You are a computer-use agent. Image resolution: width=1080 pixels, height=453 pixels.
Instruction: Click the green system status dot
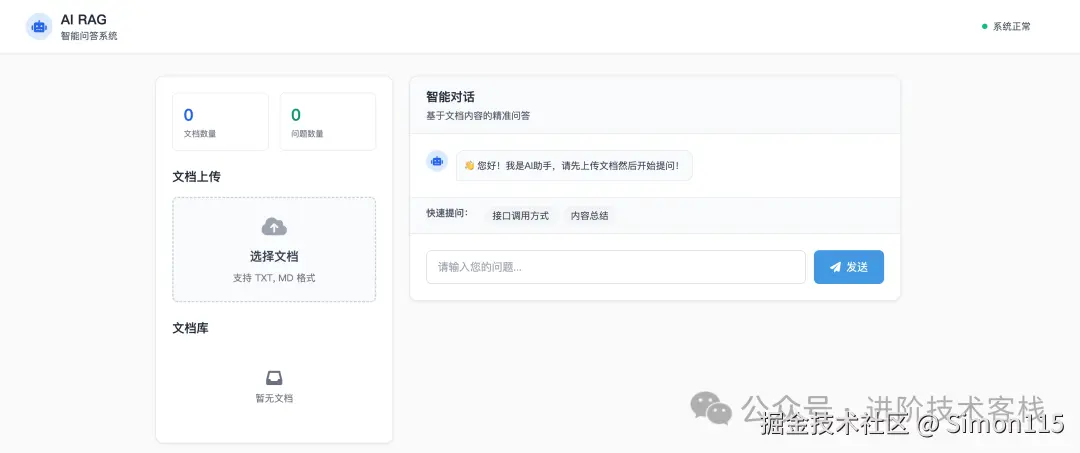984,27
